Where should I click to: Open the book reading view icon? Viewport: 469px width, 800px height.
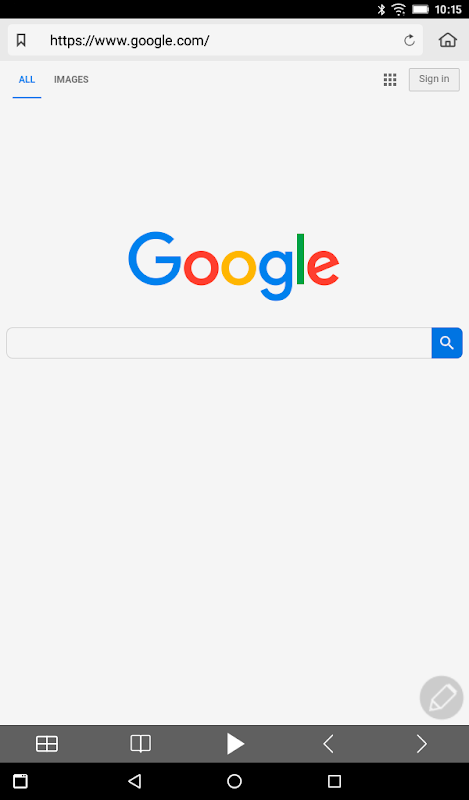(x=140, y=744)
